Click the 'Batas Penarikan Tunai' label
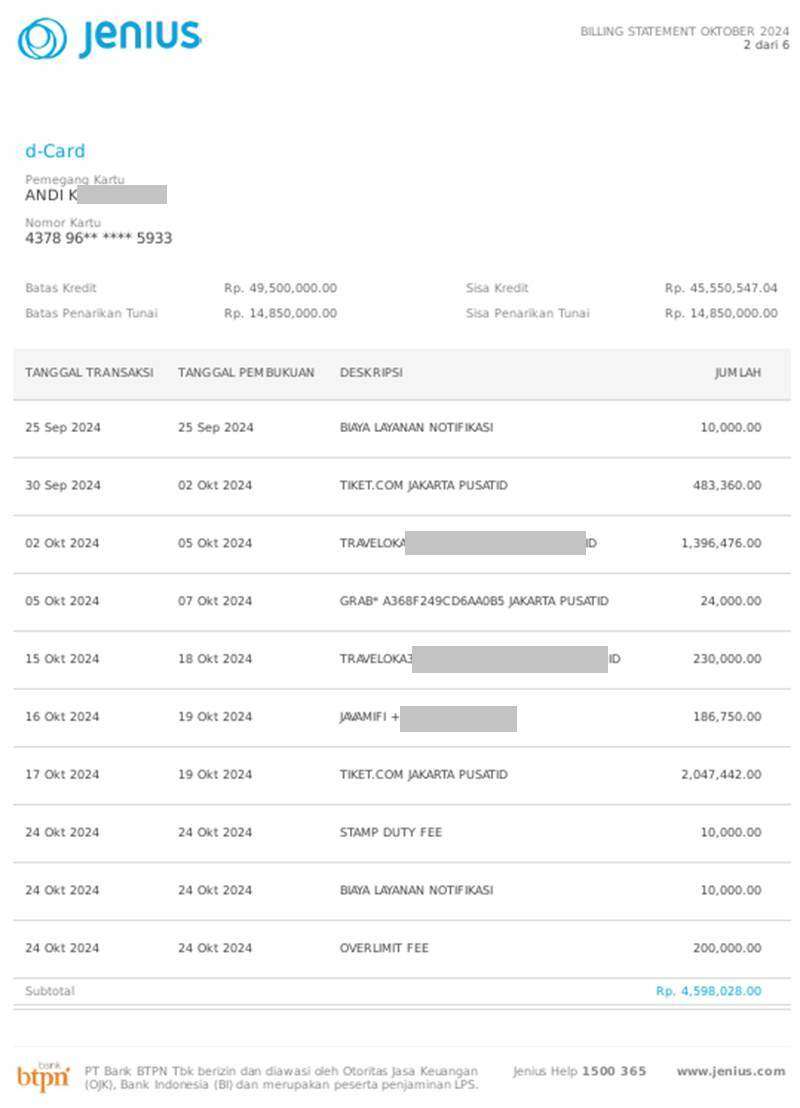 [x=91, y=313]
